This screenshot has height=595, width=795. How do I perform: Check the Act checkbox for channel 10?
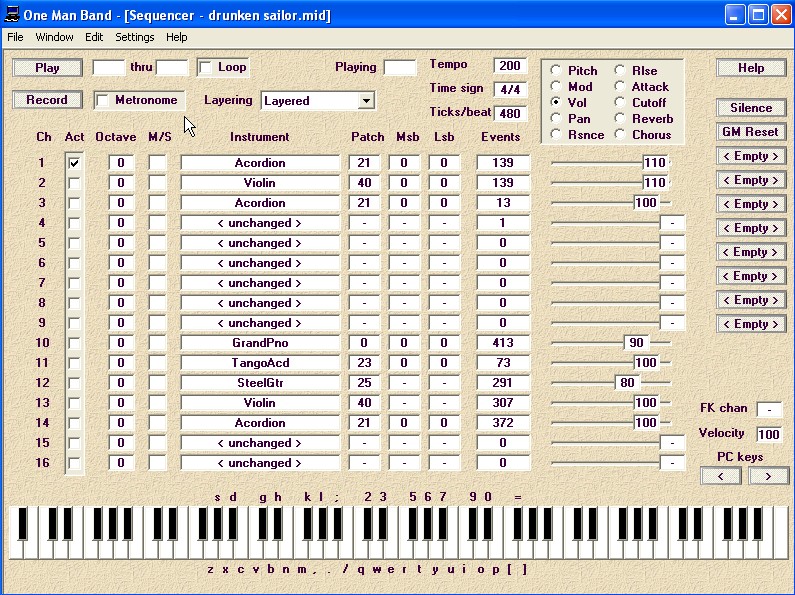pyautogui.click(x=75, y=343)
